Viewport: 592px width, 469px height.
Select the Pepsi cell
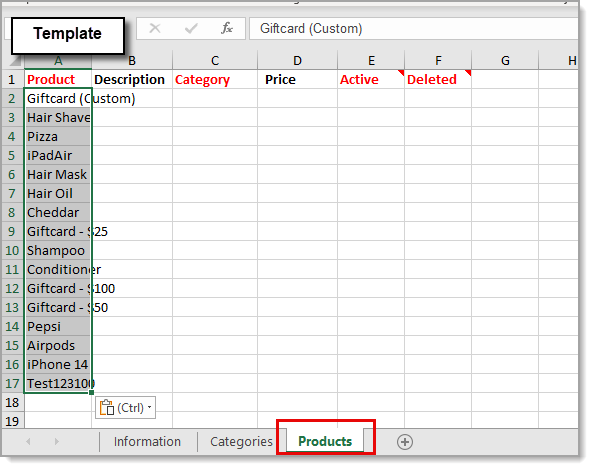click(58, 326)
